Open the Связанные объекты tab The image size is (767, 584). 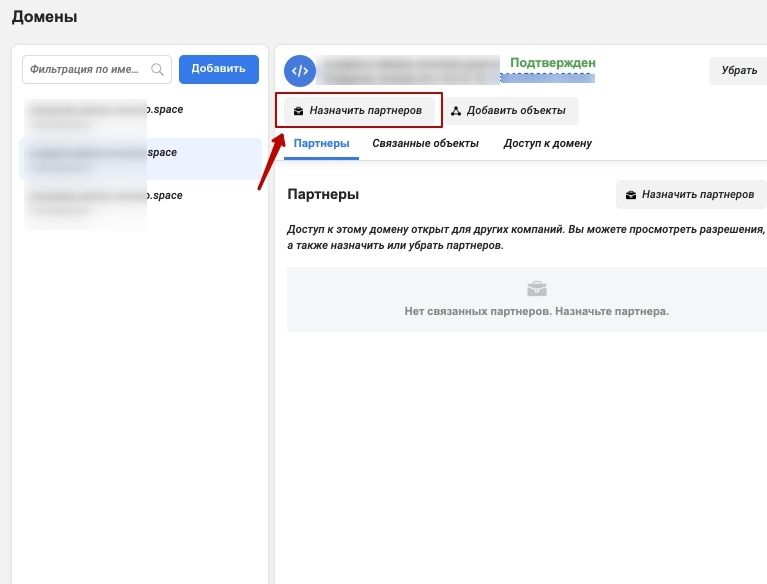click(425, 144)
